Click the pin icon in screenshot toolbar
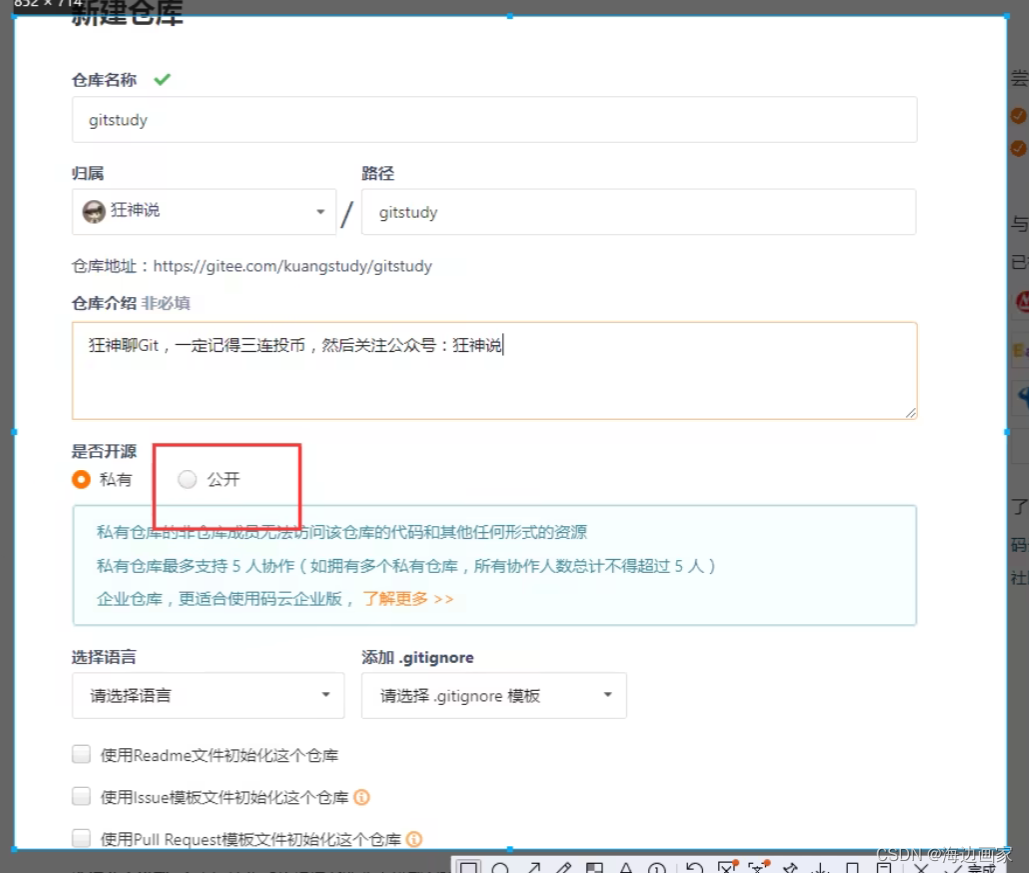 click(790, 868)
